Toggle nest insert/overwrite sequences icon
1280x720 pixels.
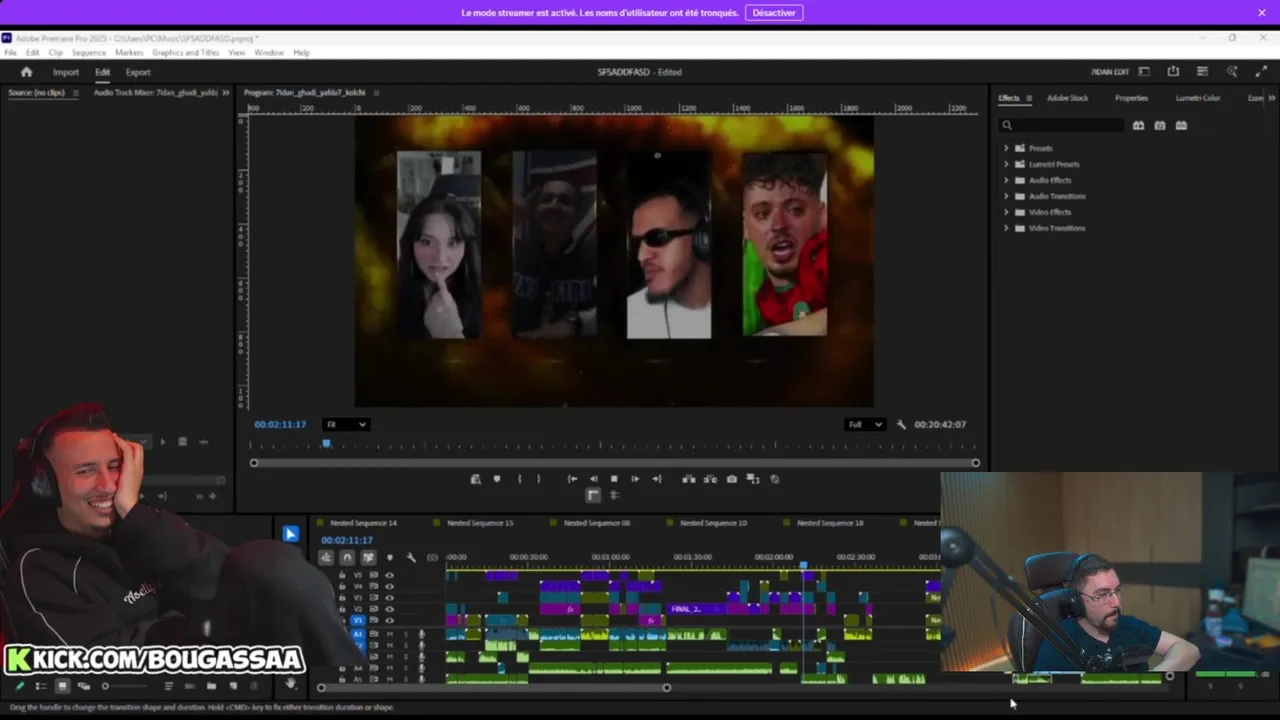[326, 557]
